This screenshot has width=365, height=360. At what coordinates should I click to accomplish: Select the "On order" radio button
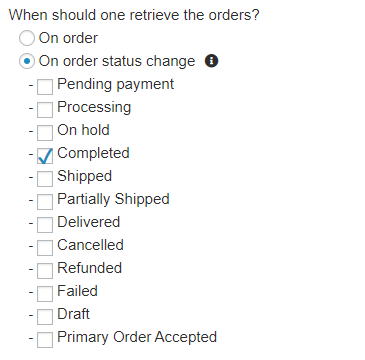point(27,38)
